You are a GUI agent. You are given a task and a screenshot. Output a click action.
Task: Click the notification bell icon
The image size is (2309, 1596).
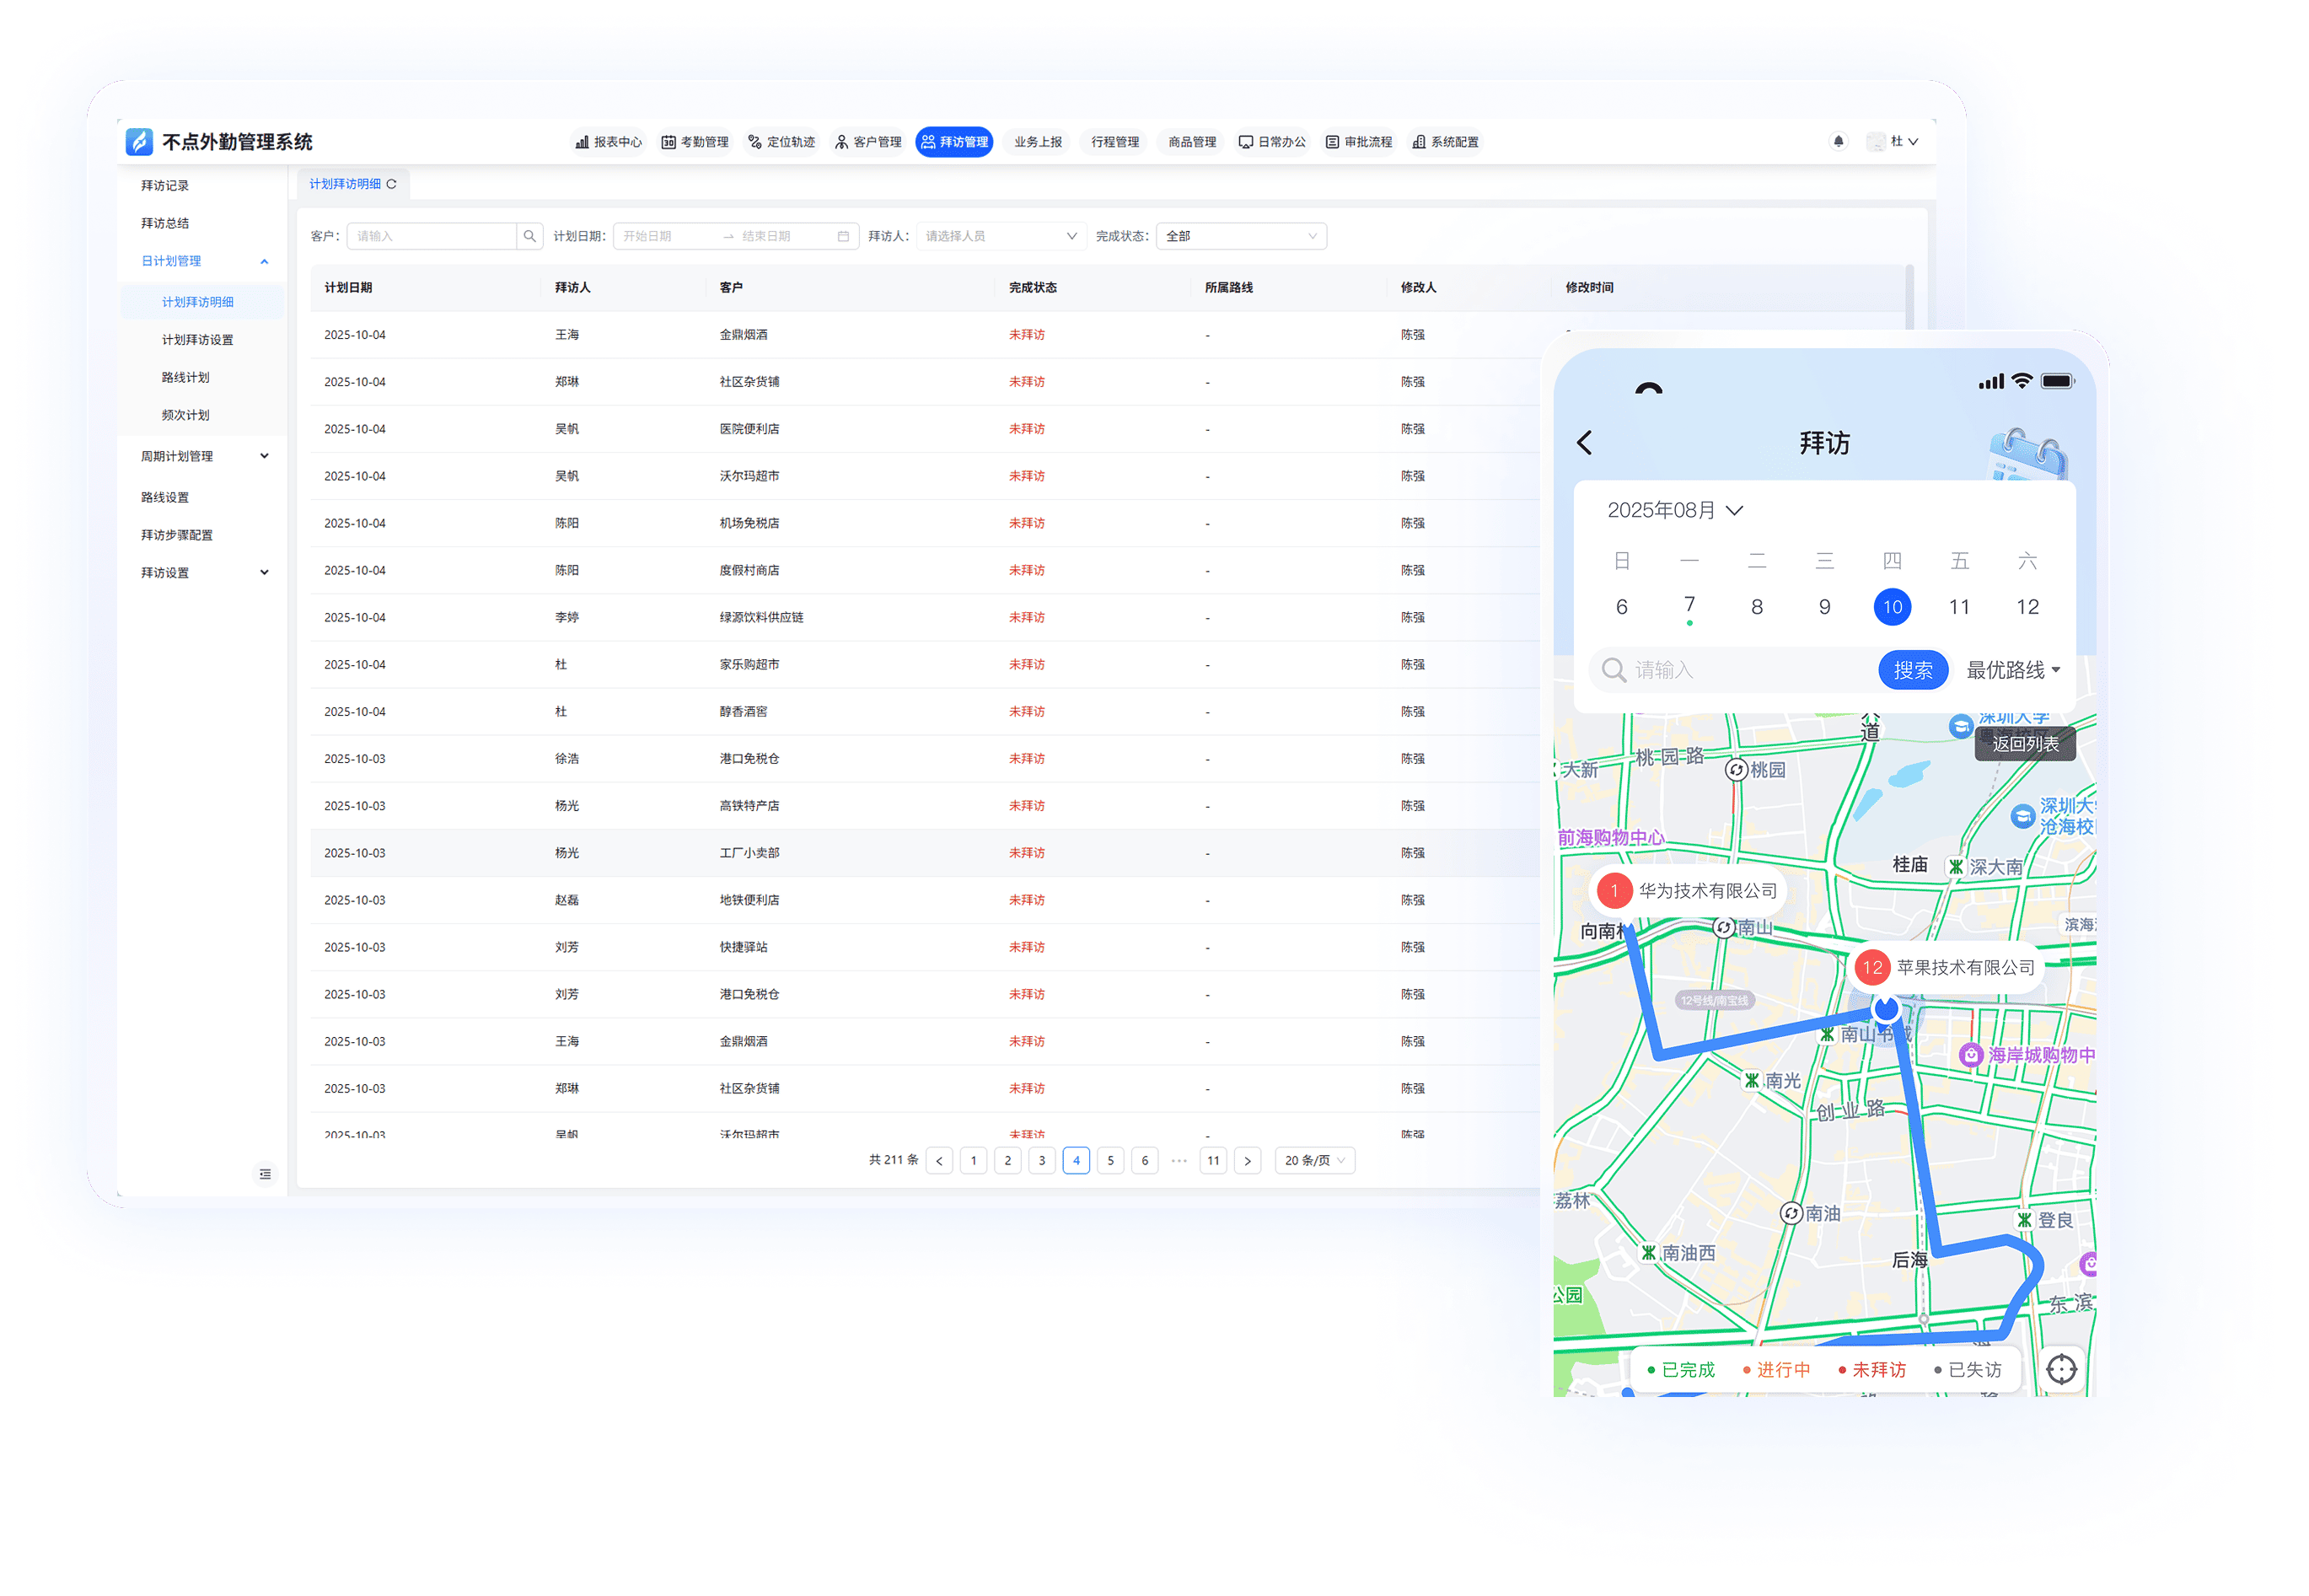(x=1838, y=141)
